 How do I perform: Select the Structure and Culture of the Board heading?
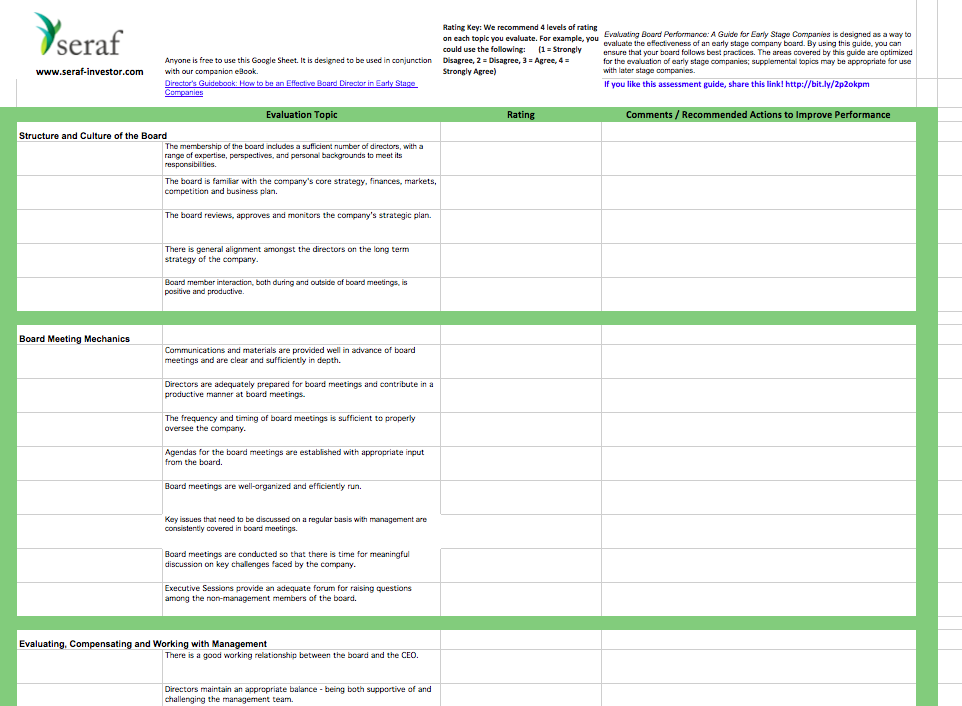point(93,136)
